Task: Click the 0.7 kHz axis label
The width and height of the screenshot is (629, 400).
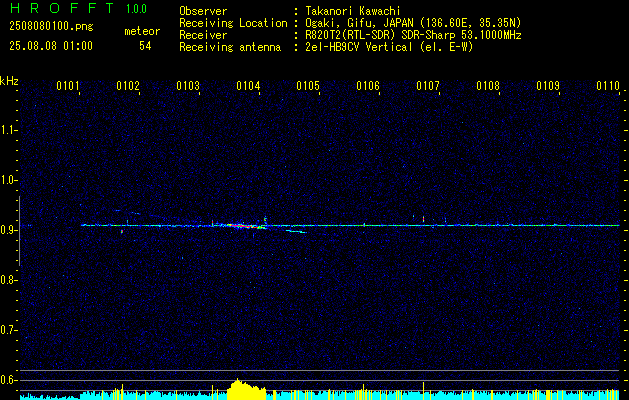Action: point(8,330)
